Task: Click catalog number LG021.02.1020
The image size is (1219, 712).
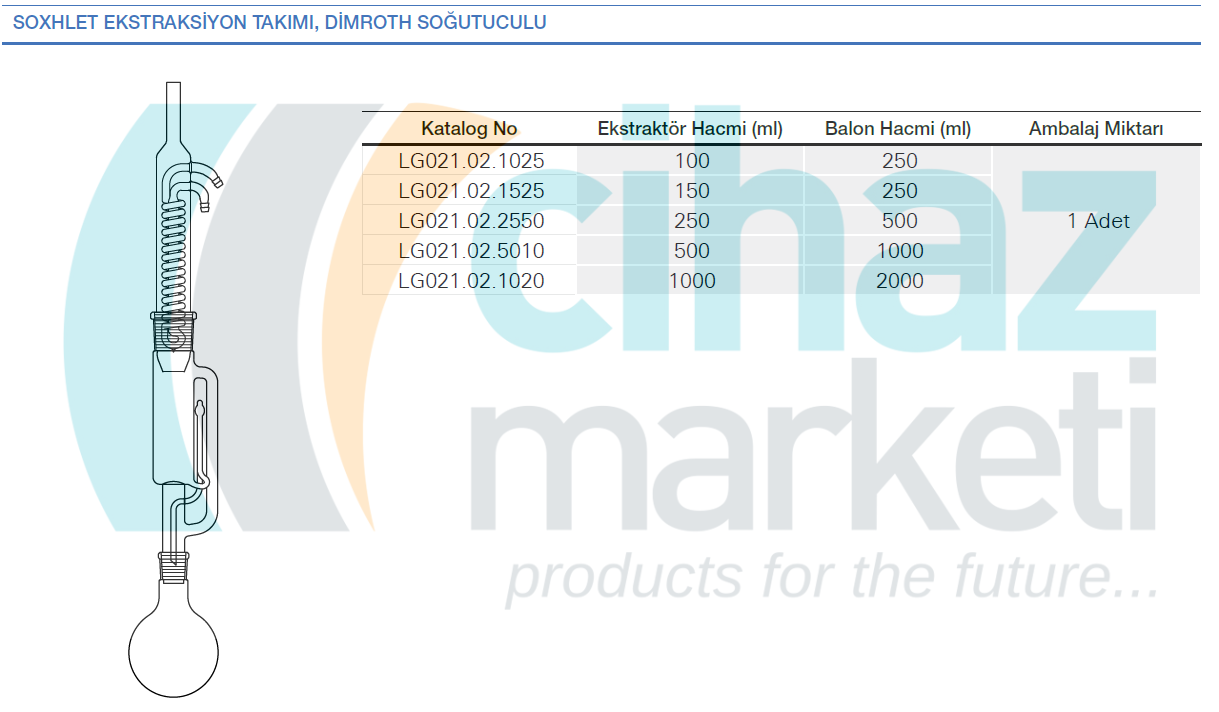Action: tap(471, 281)
